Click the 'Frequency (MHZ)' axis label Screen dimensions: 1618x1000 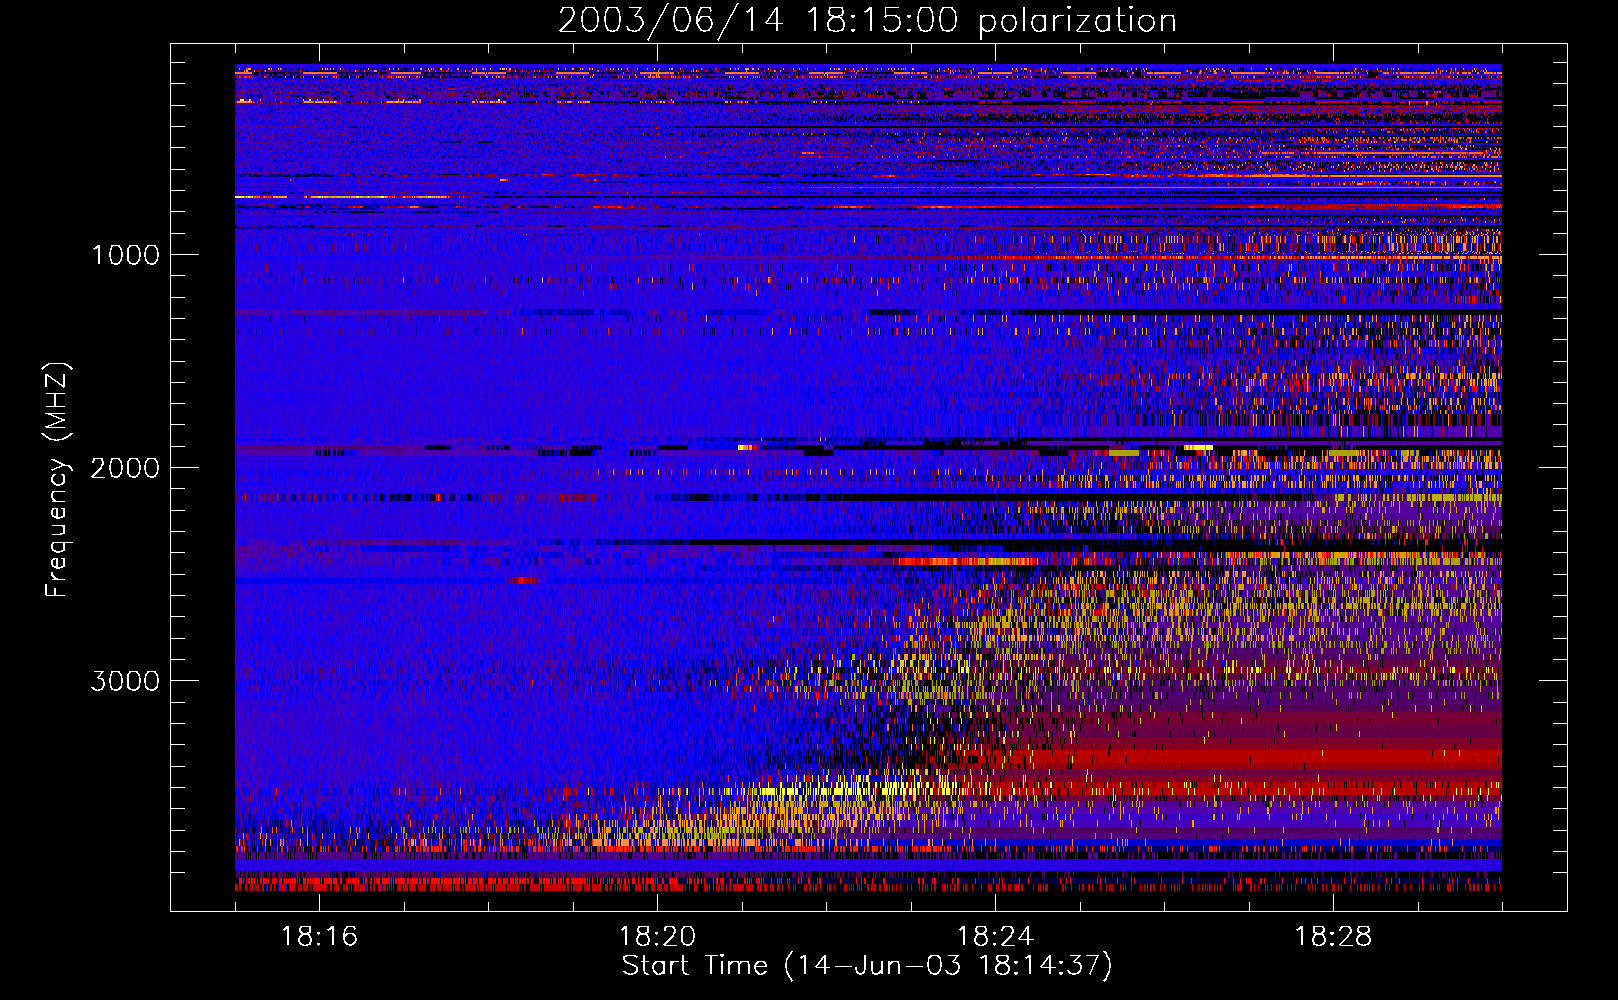click(57, 480)
